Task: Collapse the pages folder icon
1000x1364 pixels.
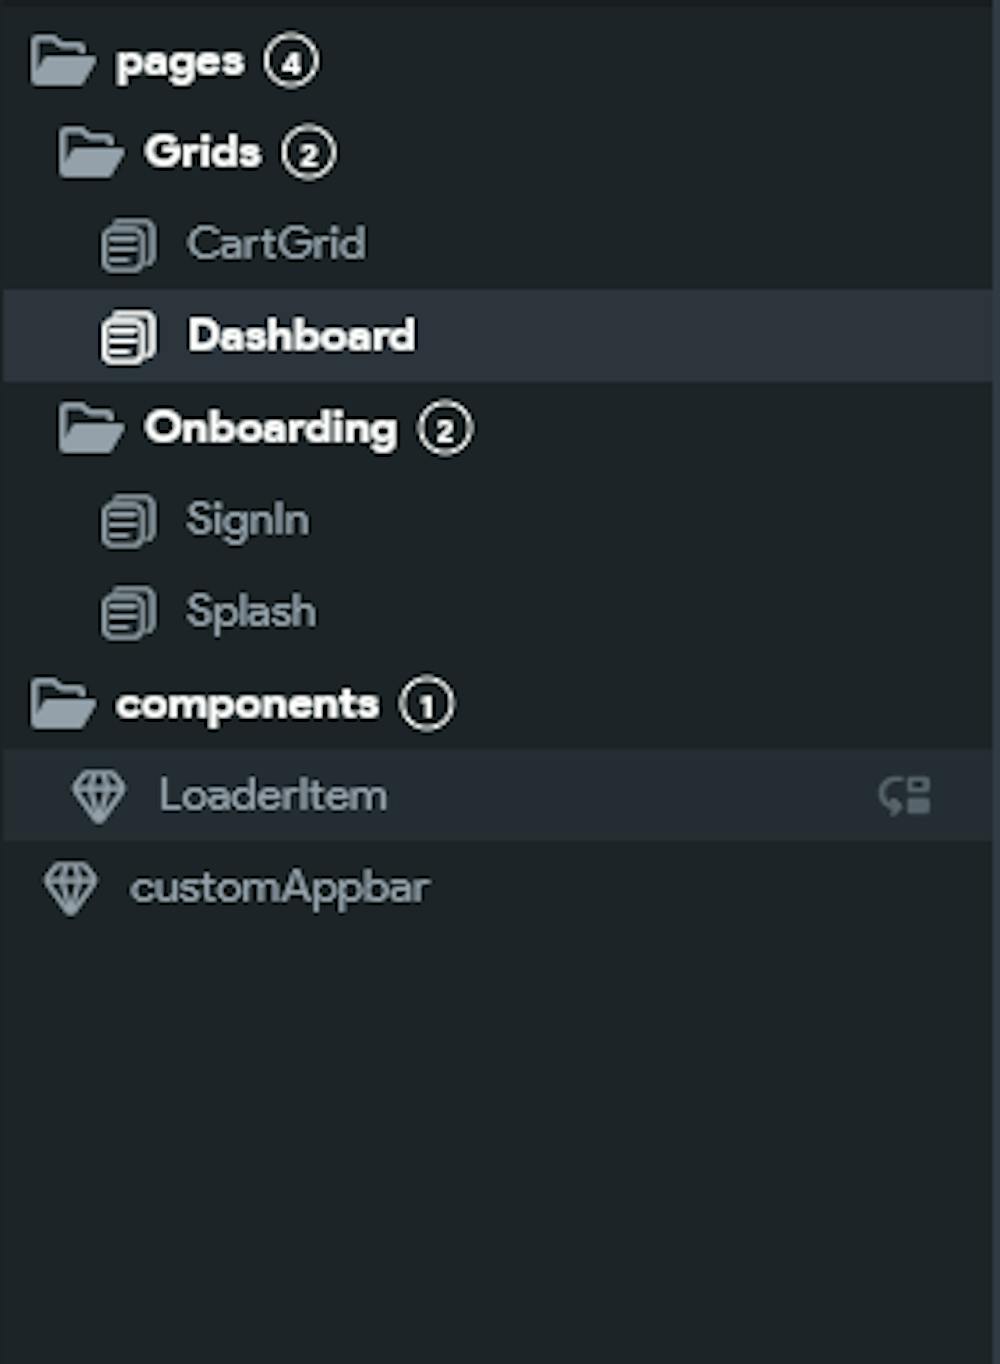Action: pos(62,62)
